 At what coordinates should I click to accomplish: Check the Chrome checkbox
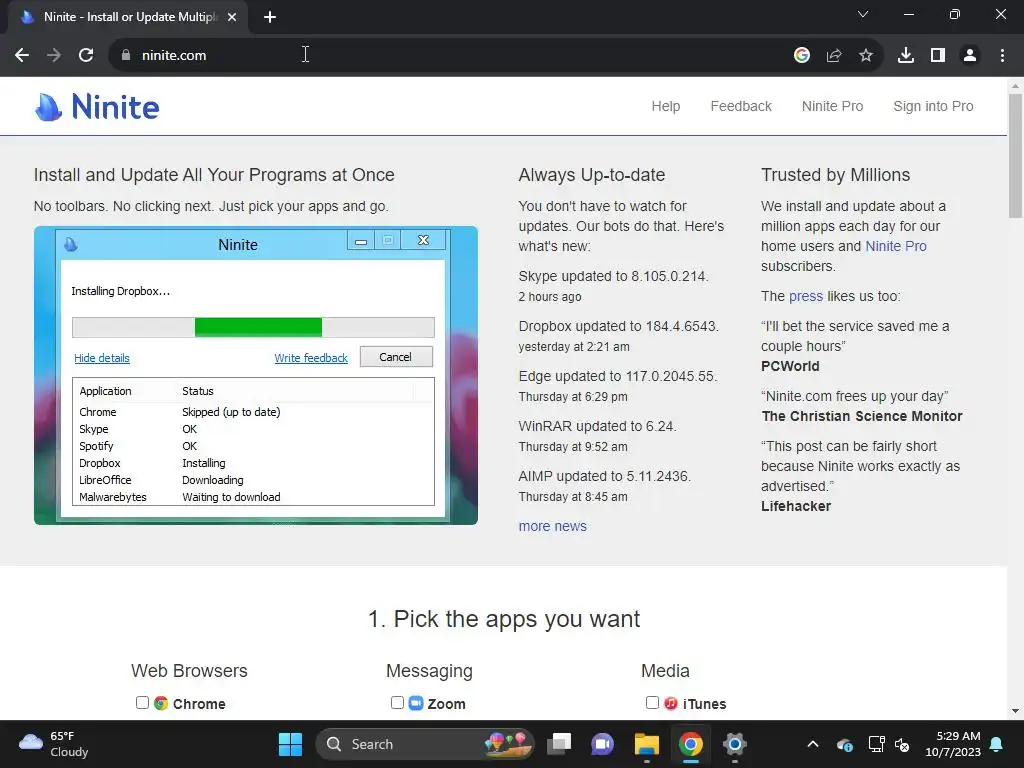[142, 702]
